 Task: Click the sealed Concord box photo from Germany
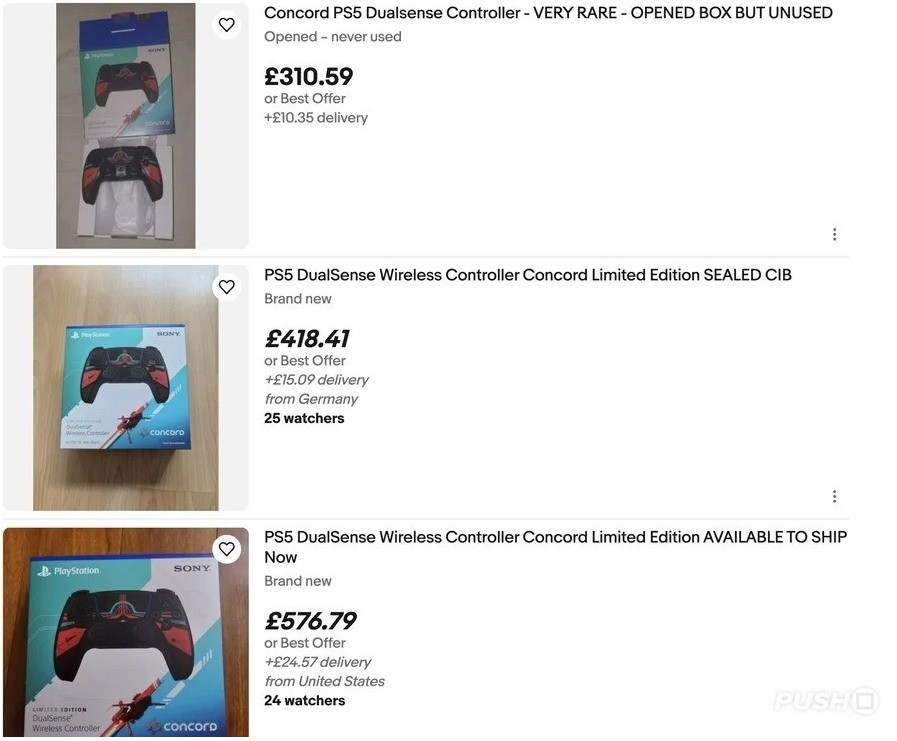coord(126,388)
